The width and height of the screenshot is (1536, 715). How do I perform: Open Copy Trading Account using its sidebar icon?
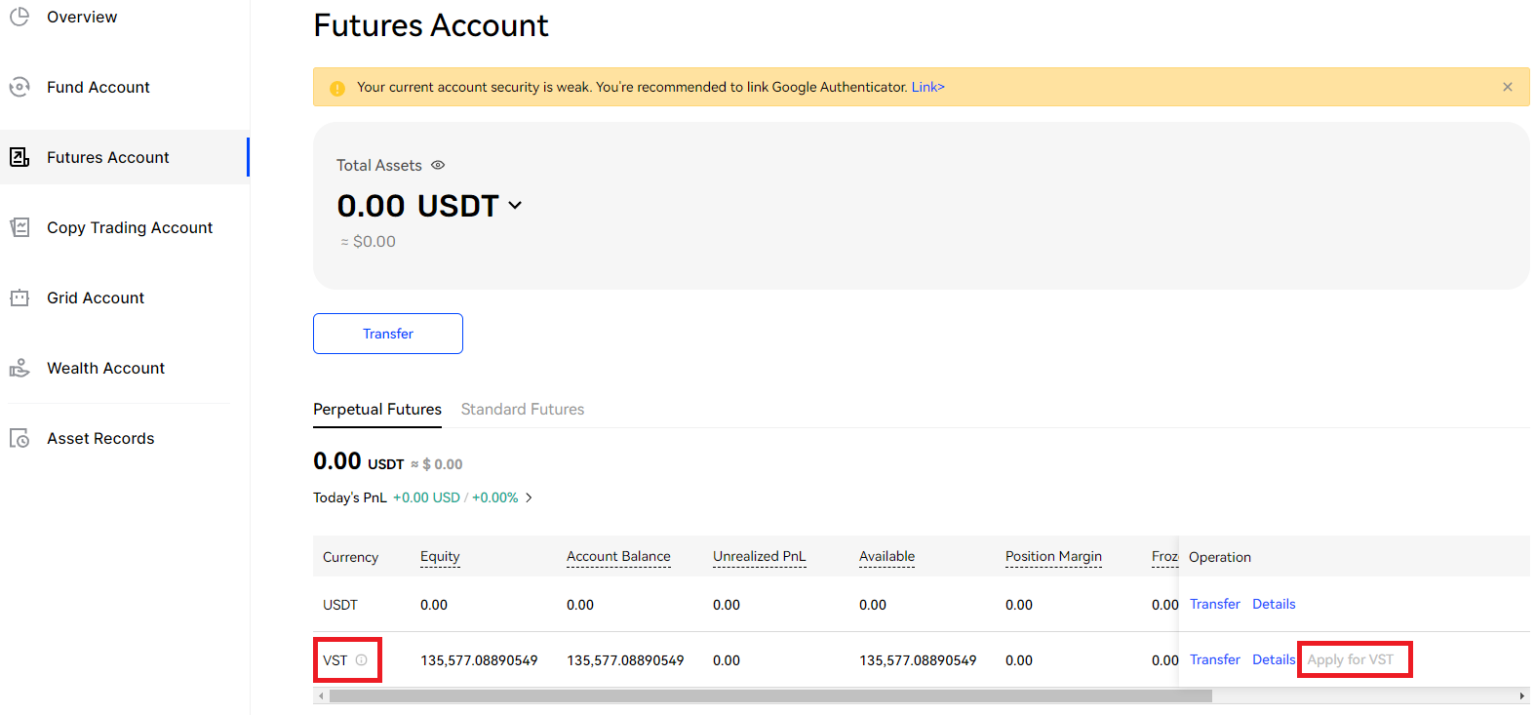pos(19,227)
